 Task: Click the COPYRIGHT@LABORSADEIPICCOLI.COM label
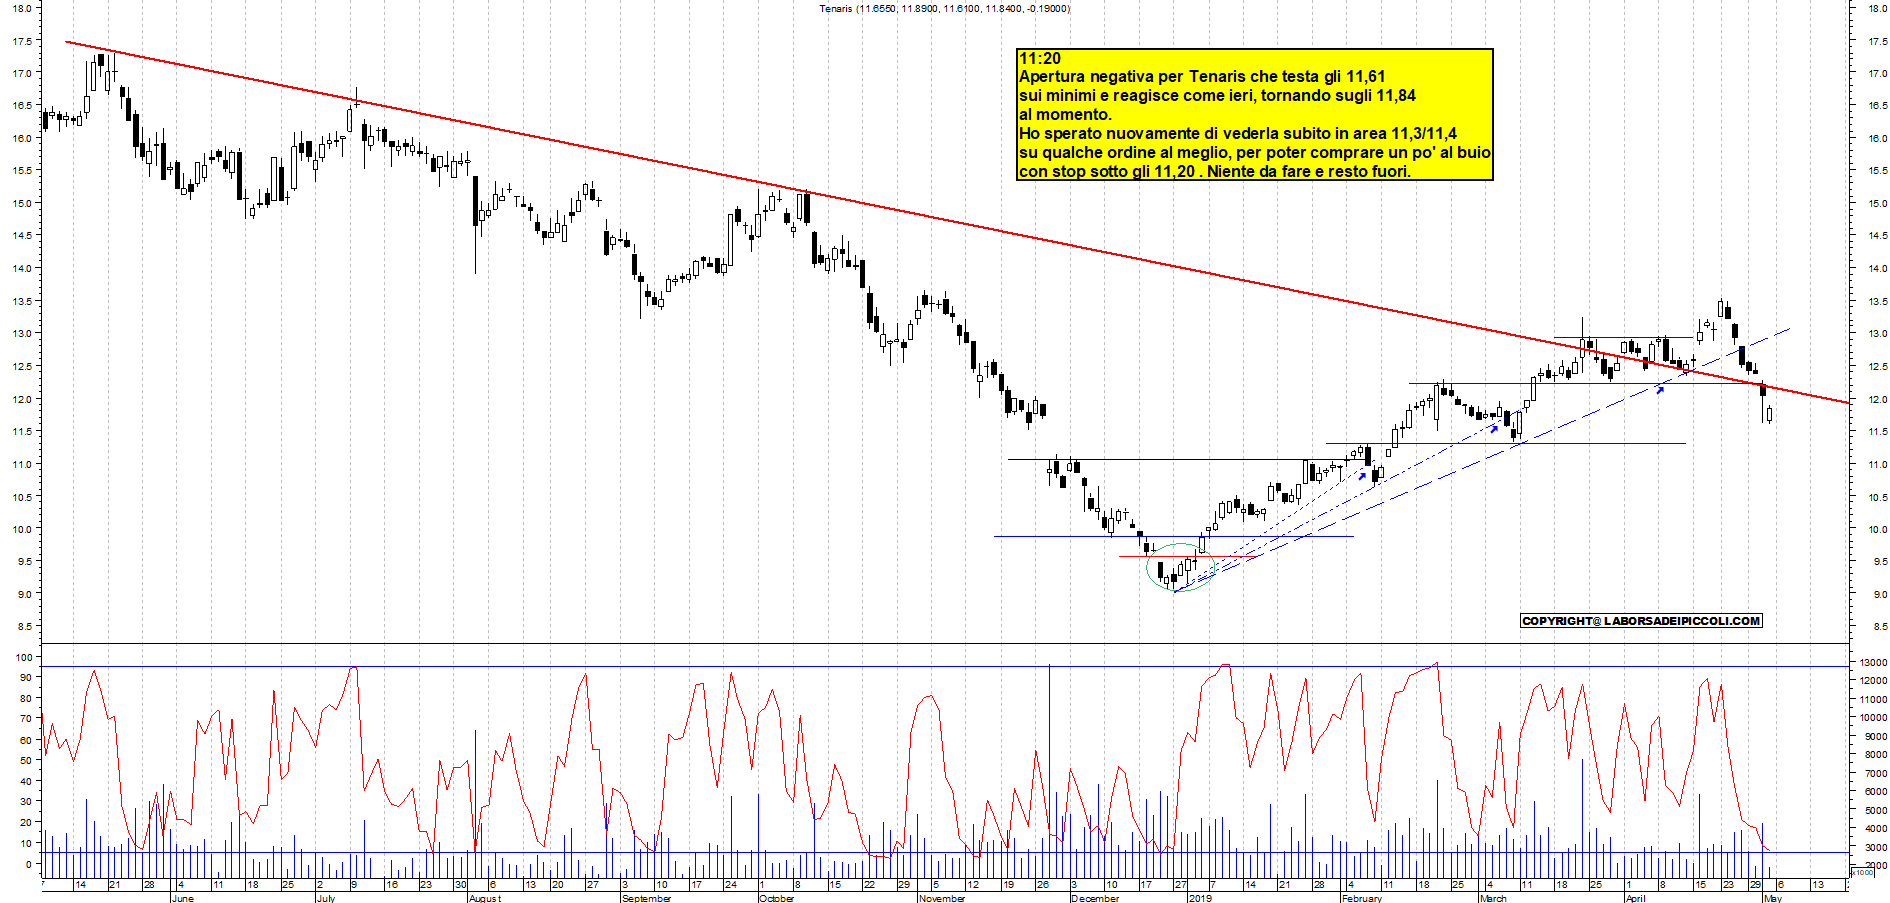(x=1641, y=621)
